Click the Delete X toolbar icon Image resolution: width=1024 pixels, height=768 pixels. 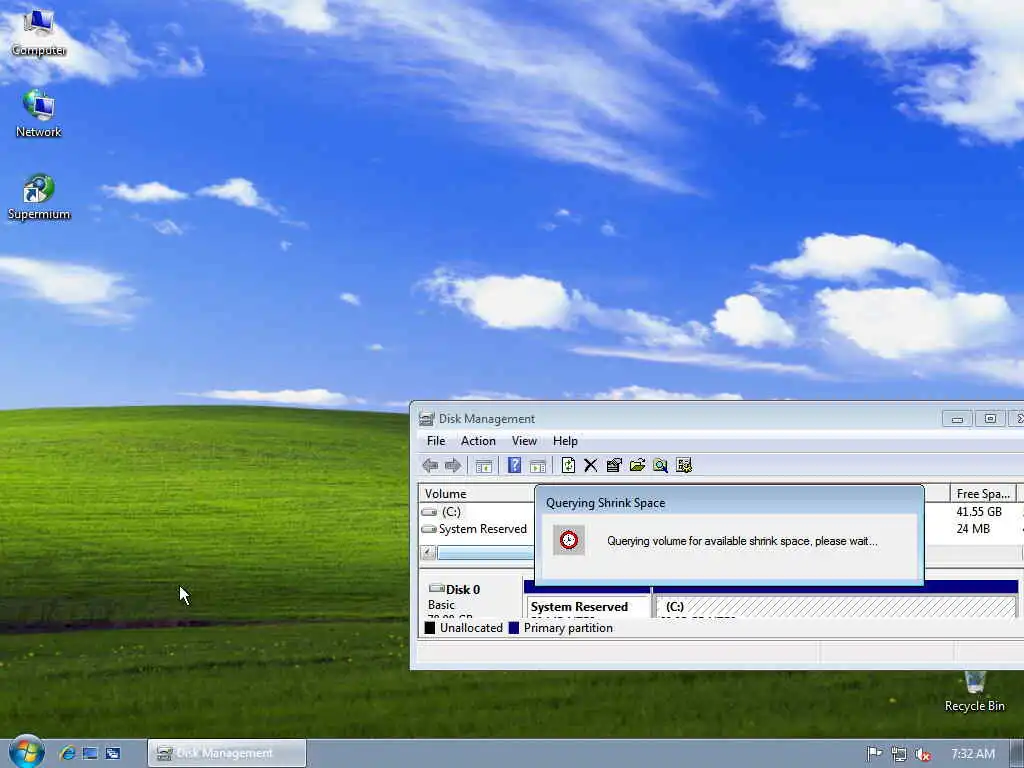point(591,466)
